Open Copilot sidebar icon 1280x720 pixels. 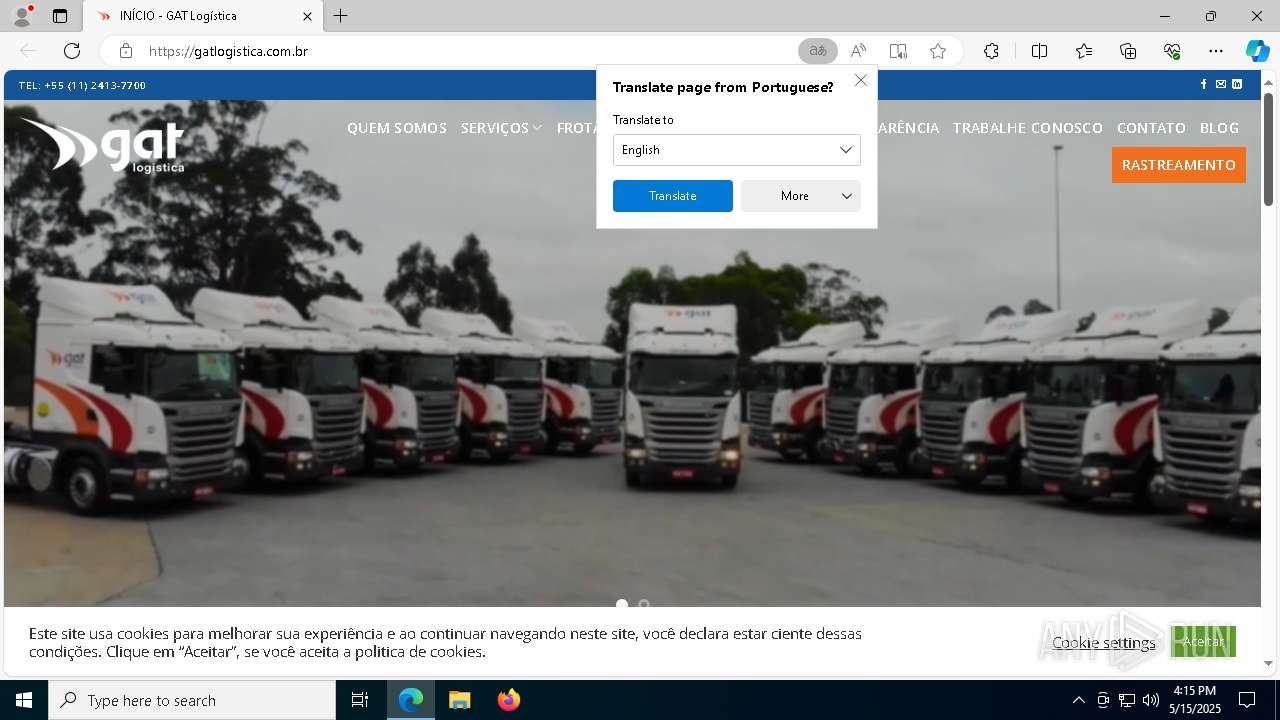tap(1257, 51)
